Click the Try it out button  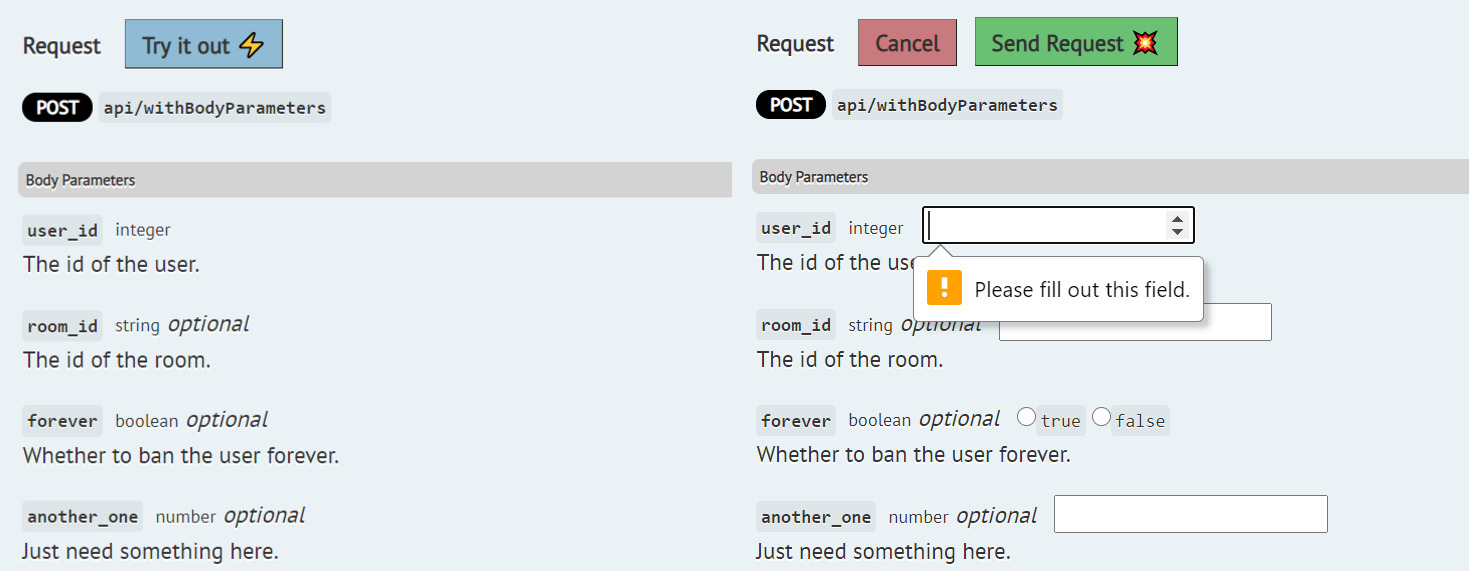[x=203, y=45]
